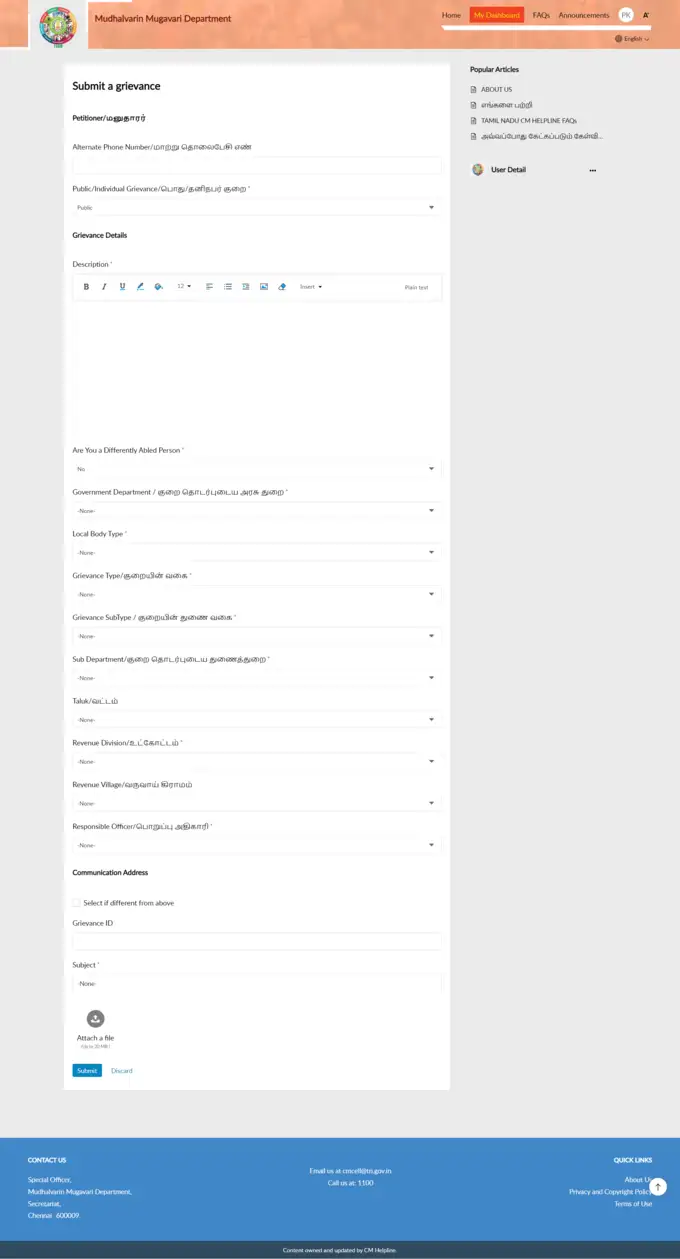Click the Discard link
The height and width of the screenshot is (1259, 680).
[x=121, y=1071]
